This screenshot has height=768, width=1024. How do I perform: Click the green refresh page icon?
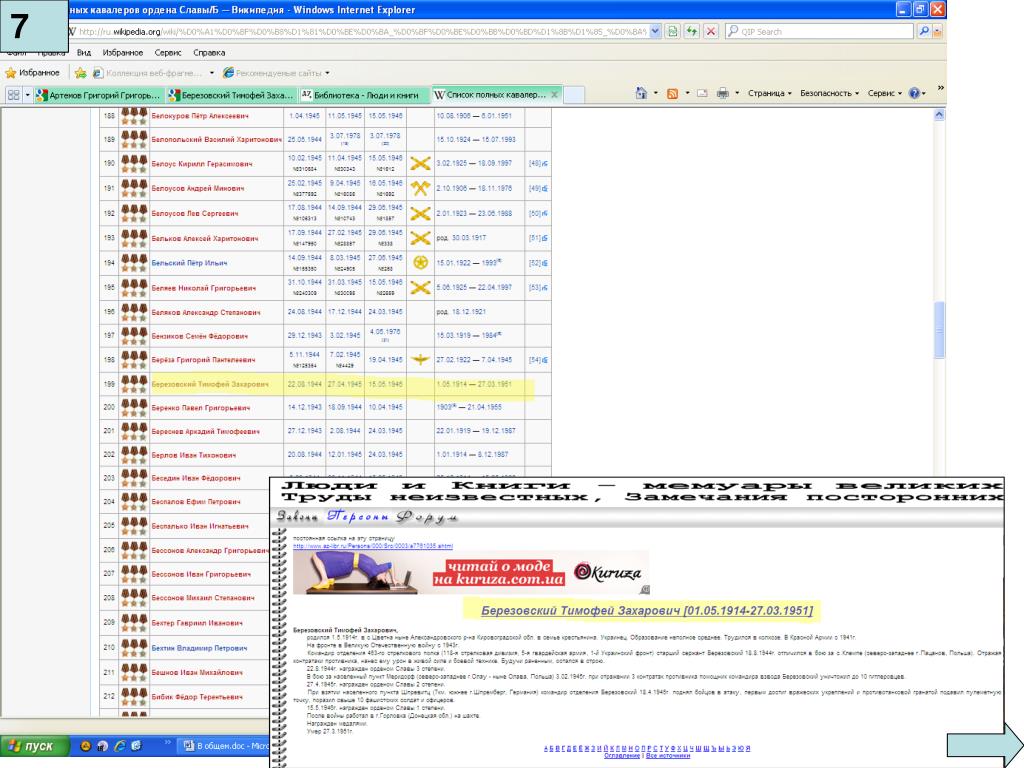(x=692, y=31)
